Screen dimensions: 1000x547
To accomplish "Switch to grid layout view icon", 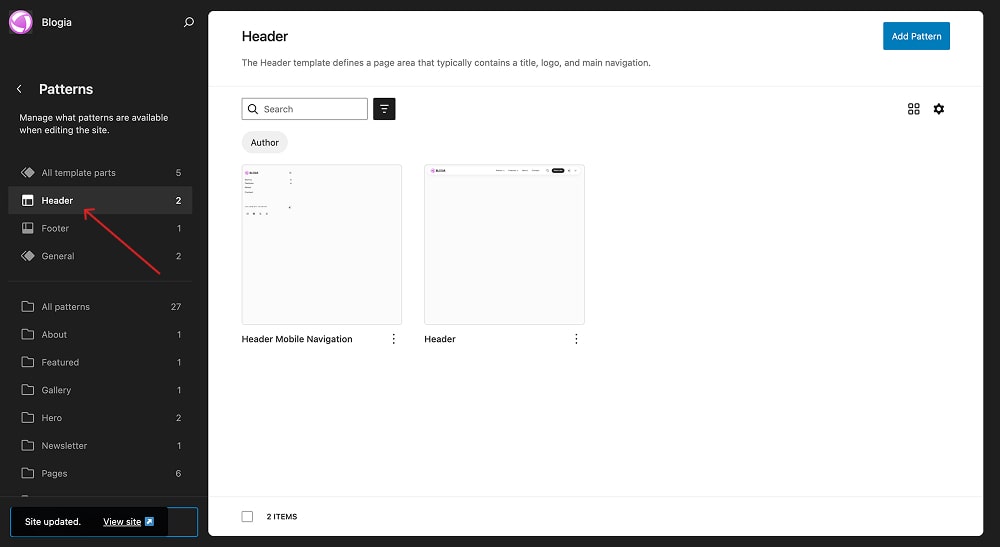I will pyautogui.click(x=913, y=109).
